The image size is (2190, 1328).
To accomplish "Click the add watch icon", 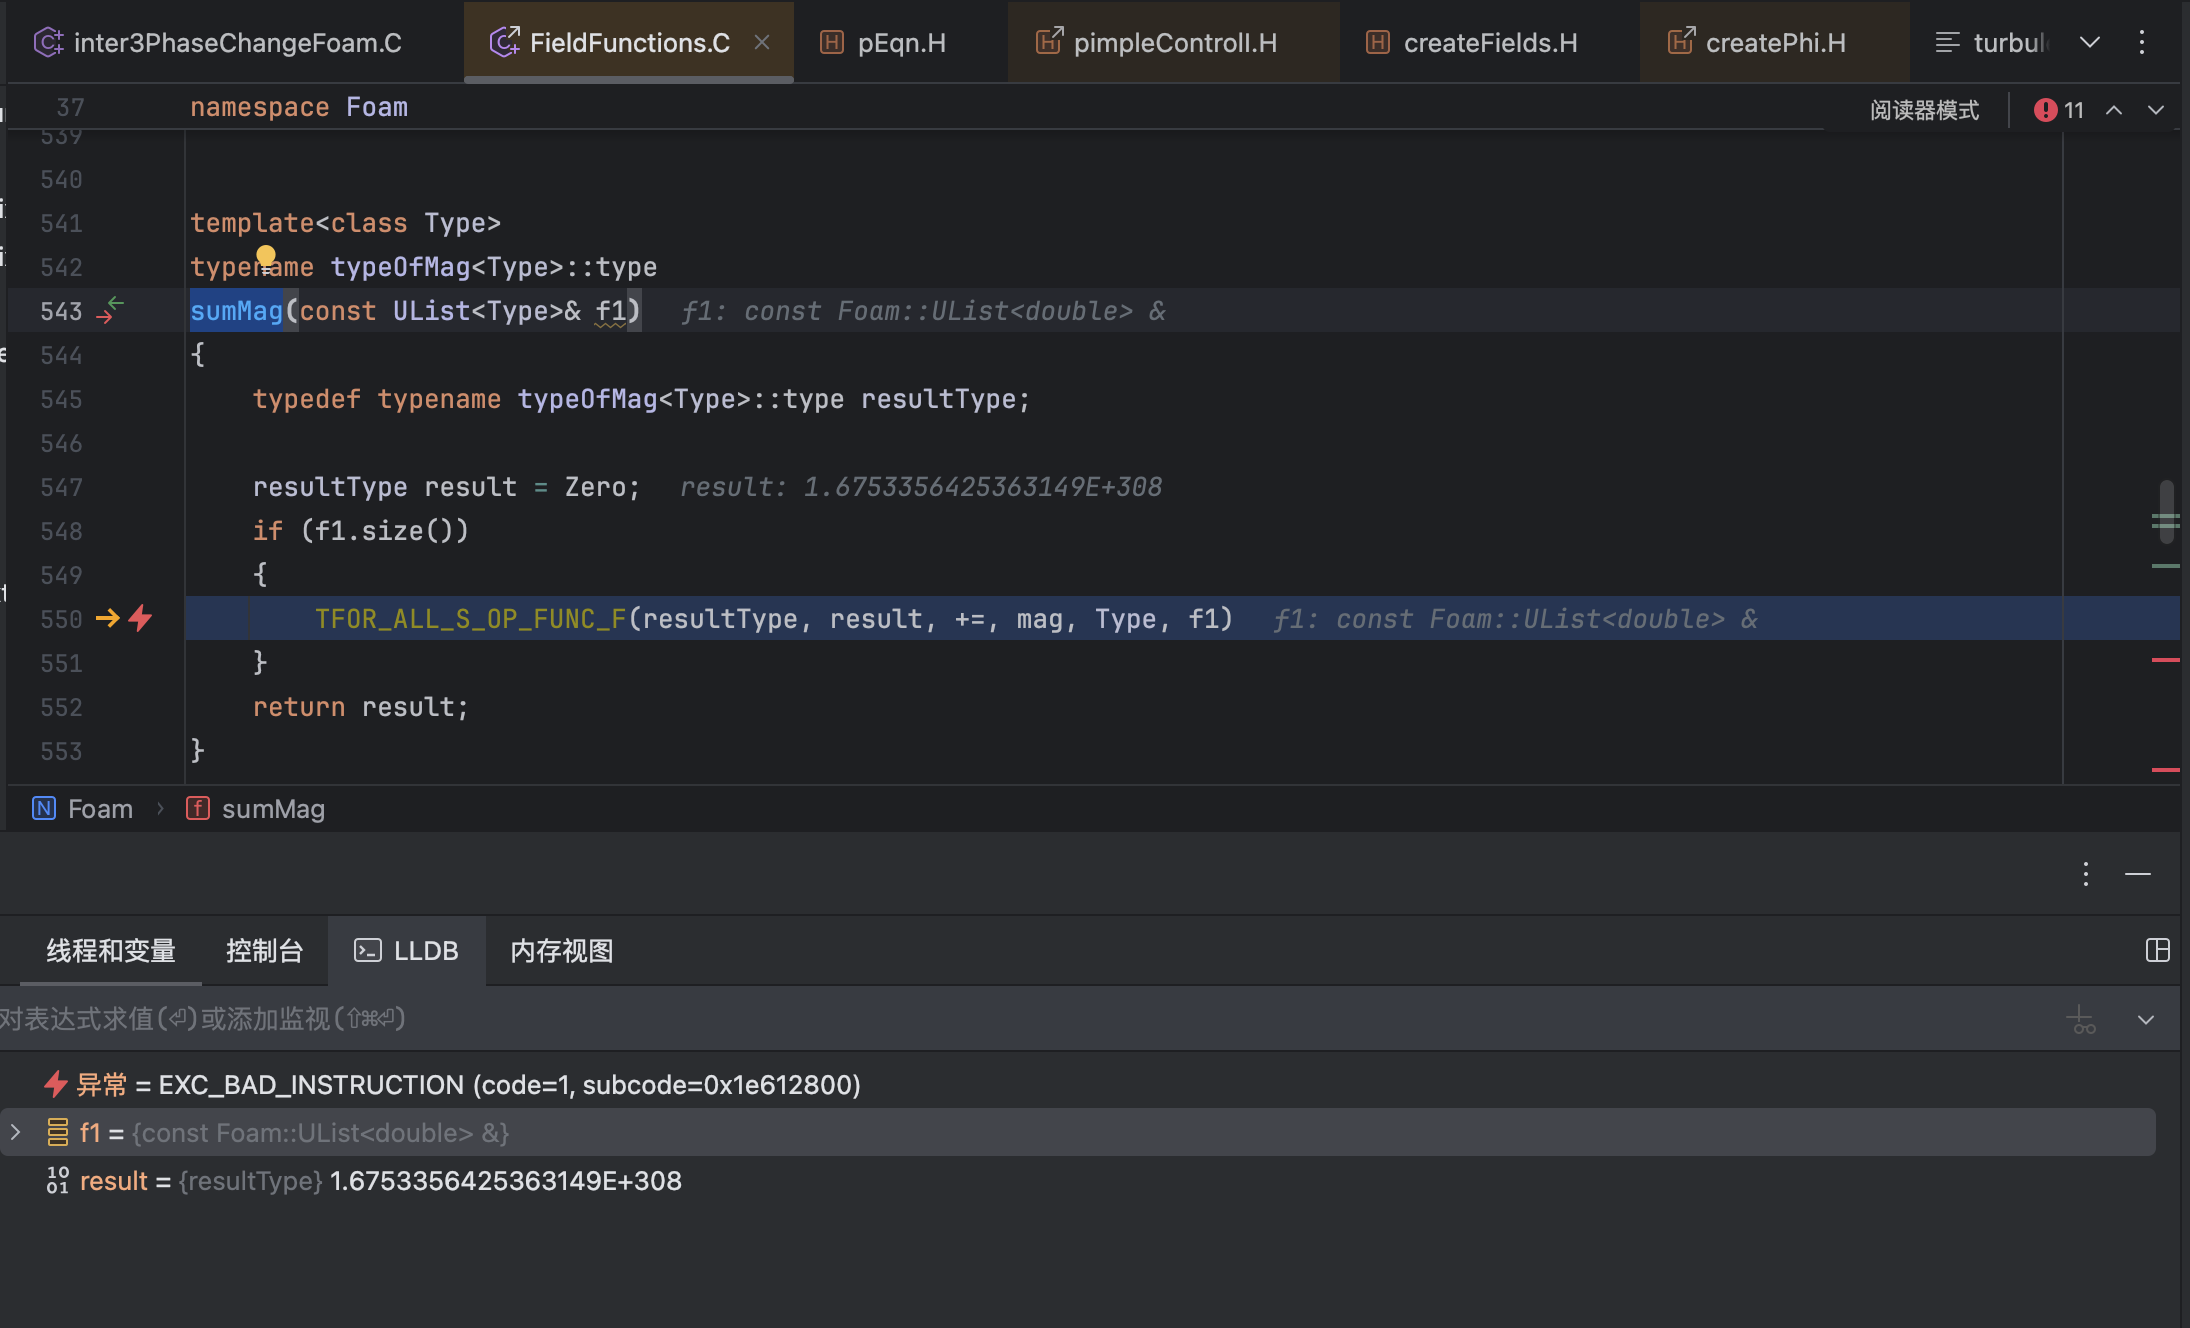I will click(2081, 1020).
